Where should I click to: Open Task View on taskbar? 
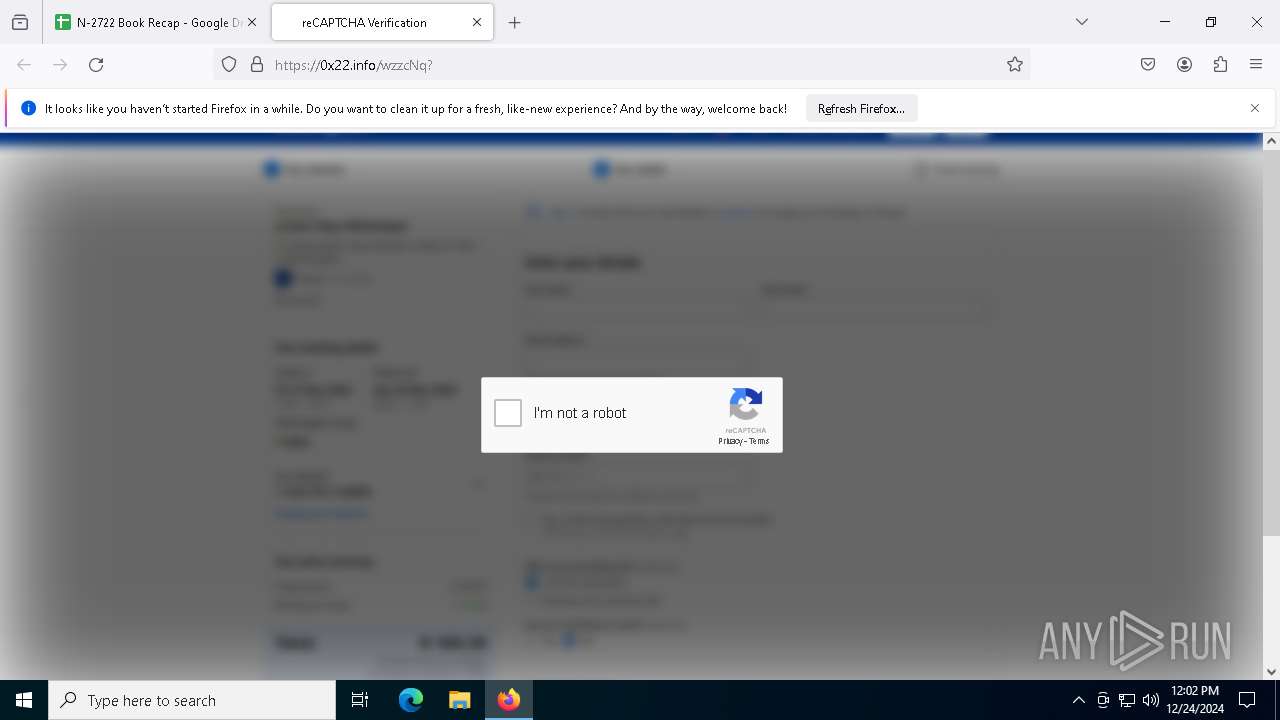click(x=360, y=700)
